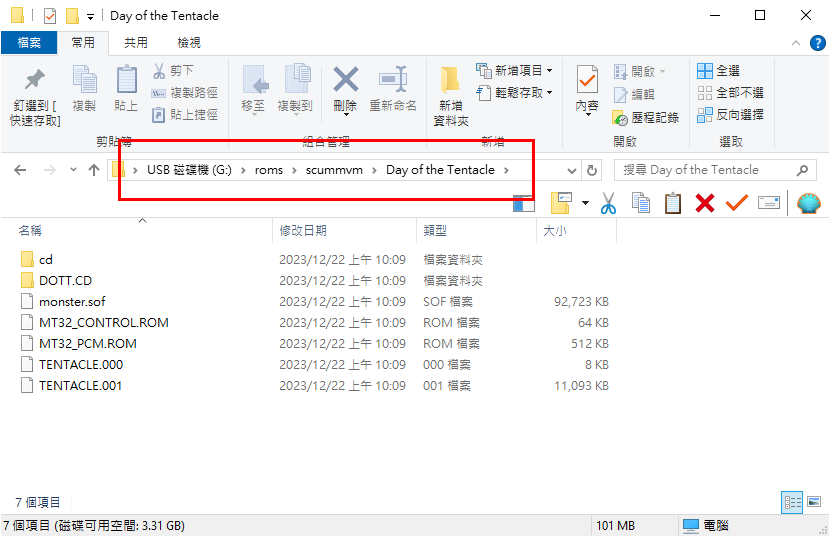Click the Copy (複製) ribbon icon
The height and width of the screenshot is (537, 830).
point(84,79)
